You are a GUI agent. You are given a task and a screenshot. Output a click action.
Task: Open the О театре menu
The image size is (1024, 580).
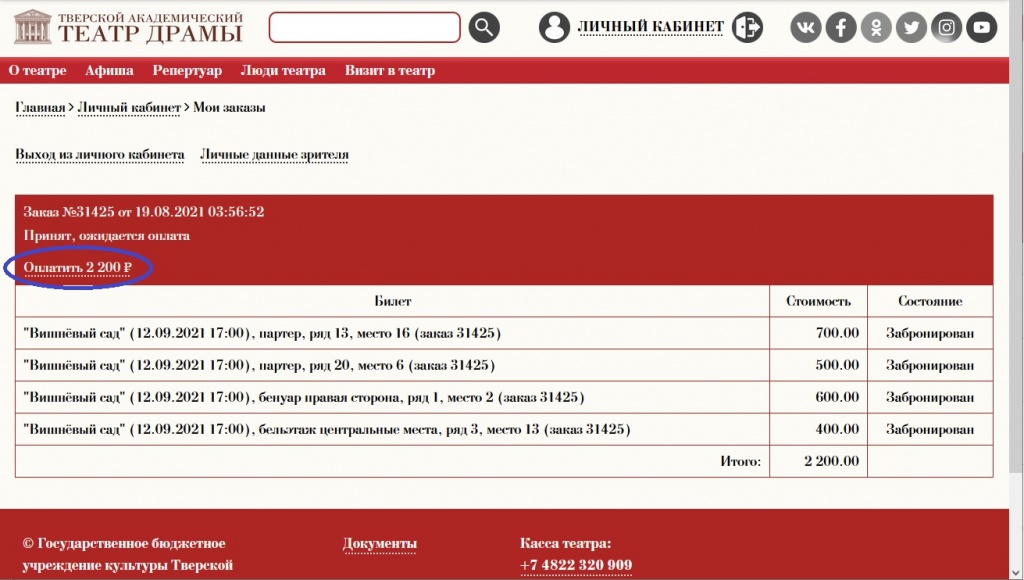(x=37, y=71)
